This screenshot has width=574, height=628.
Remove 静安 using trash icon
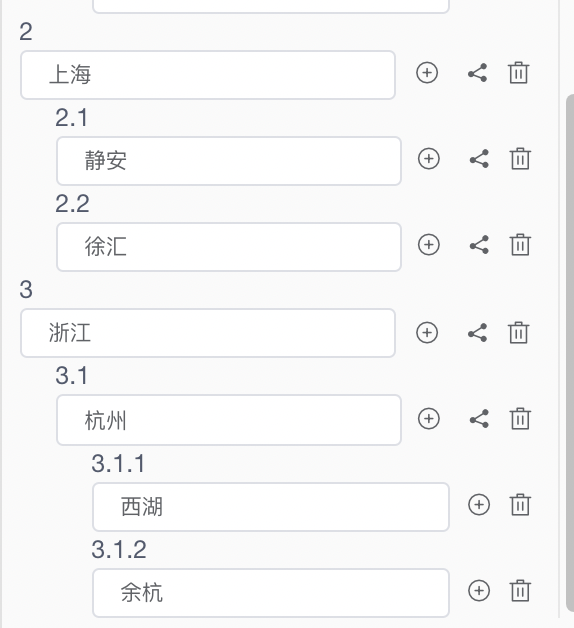(520, 159)
